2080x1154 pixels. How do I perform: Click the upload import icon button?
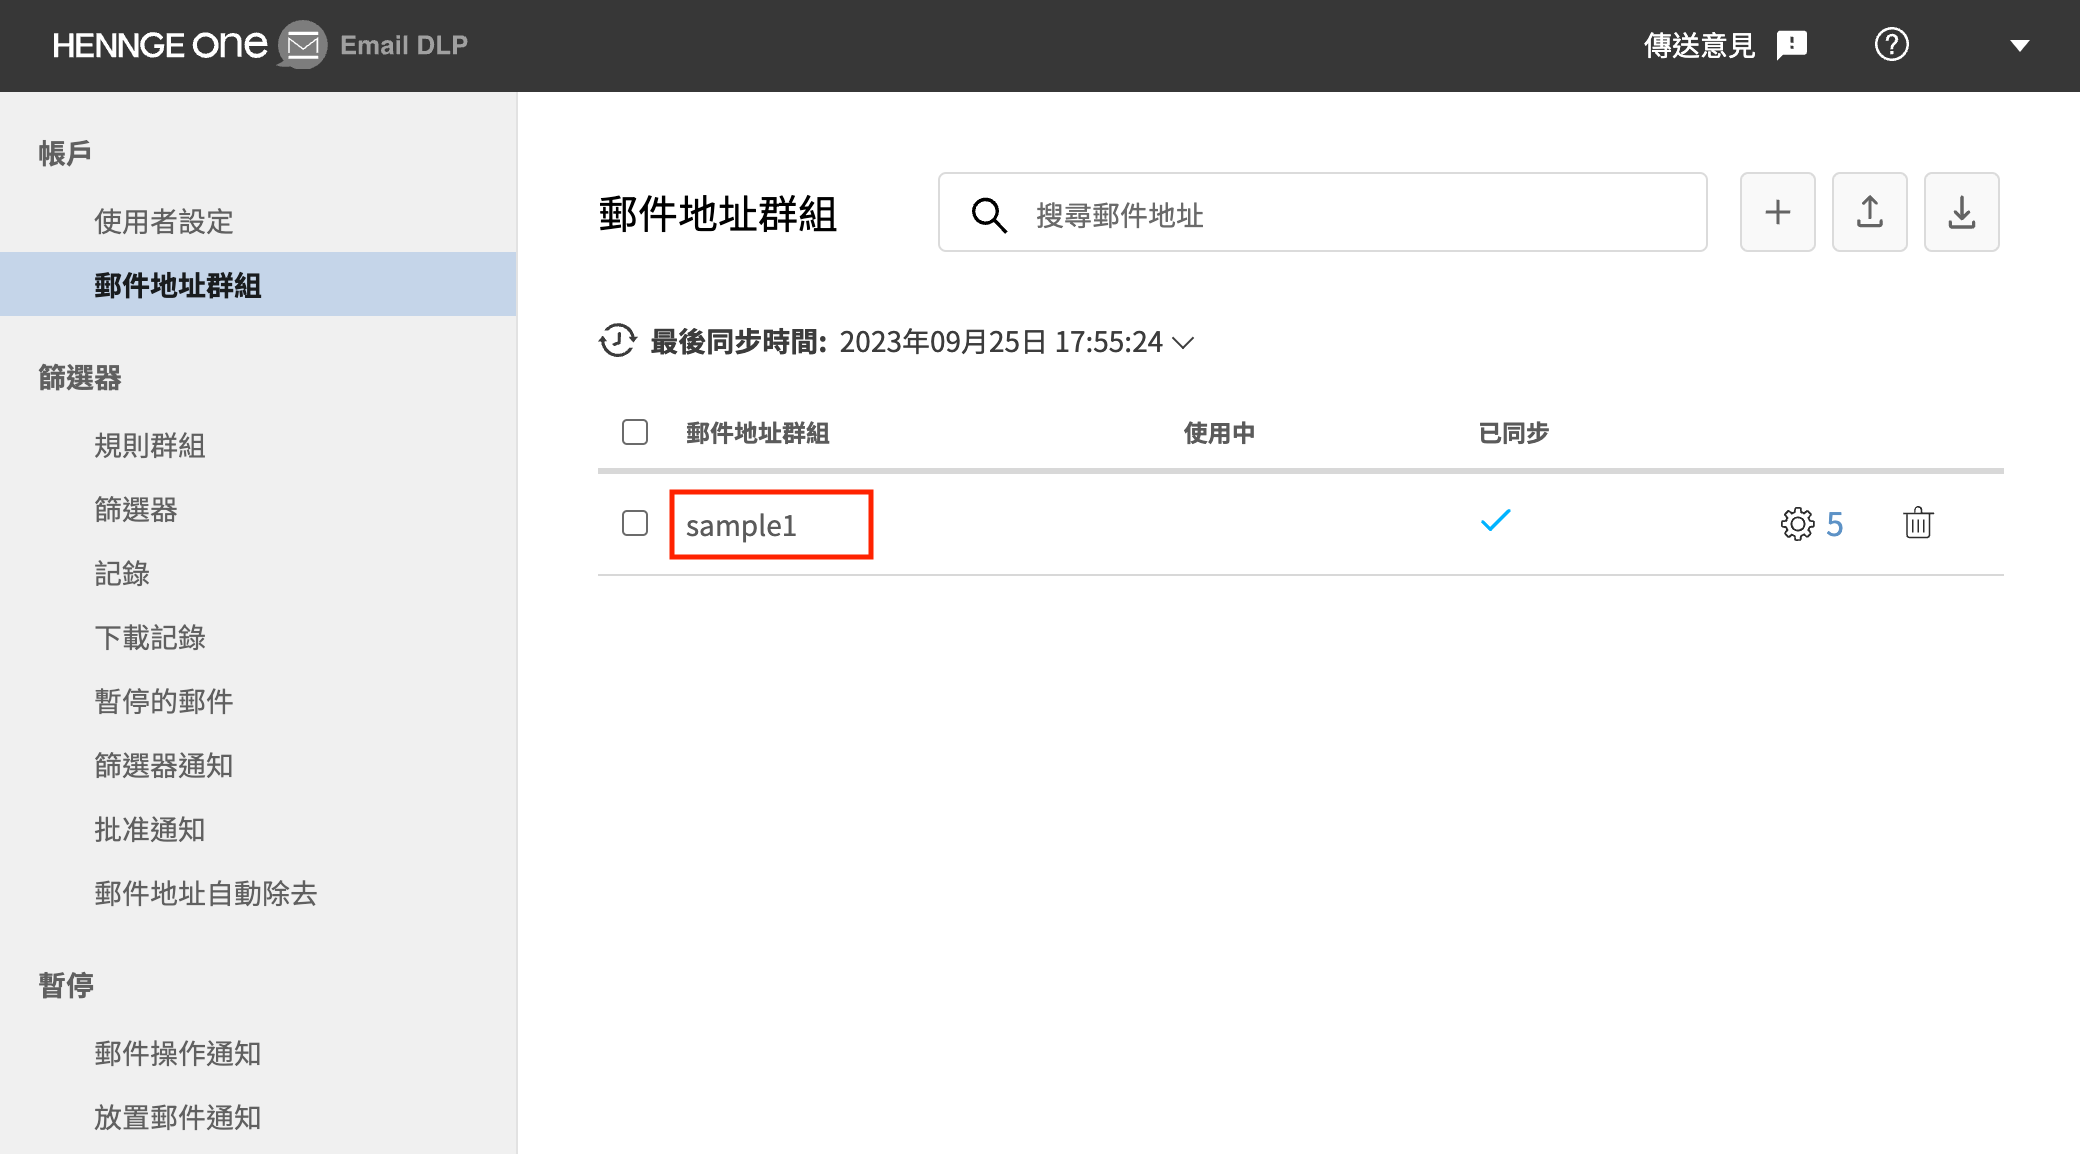[x=1869, y=212]
